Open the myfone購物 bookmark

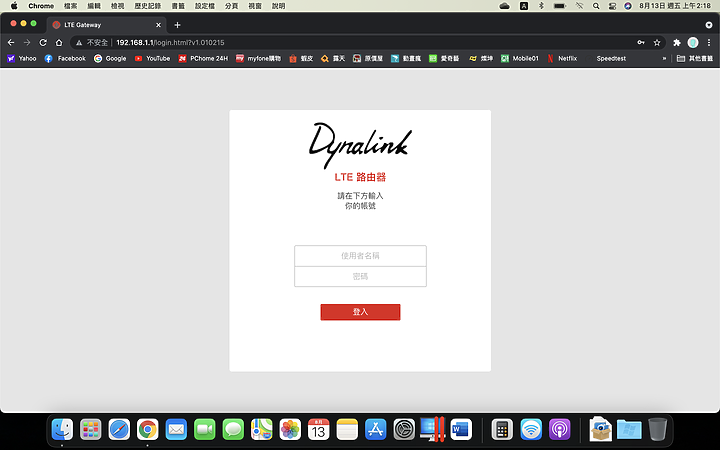point(258,58)
